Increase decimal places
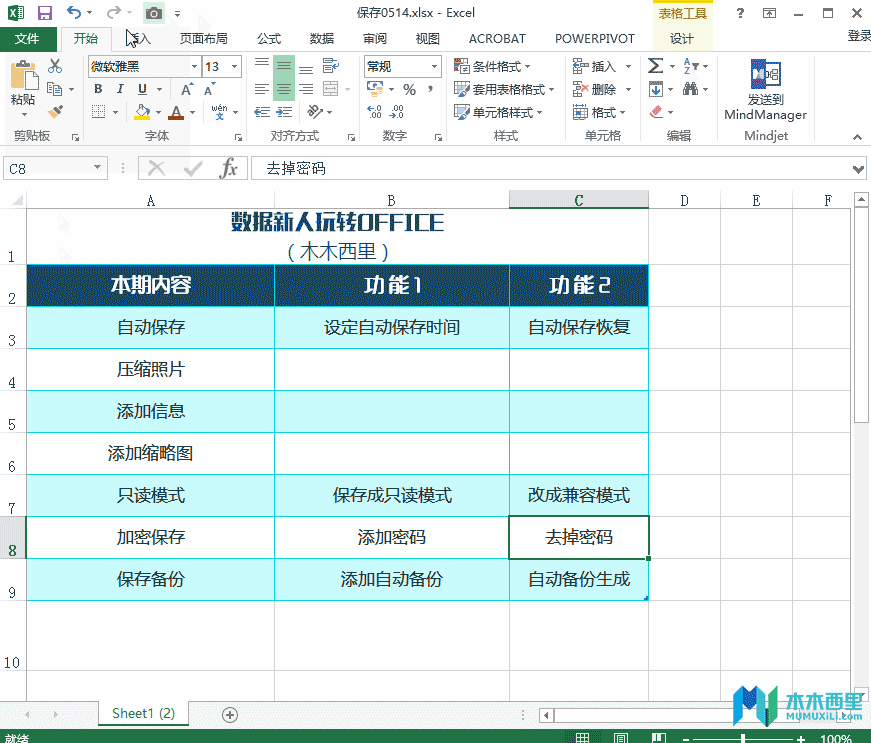Screen dimensions: 871x743 click(374, 112)
